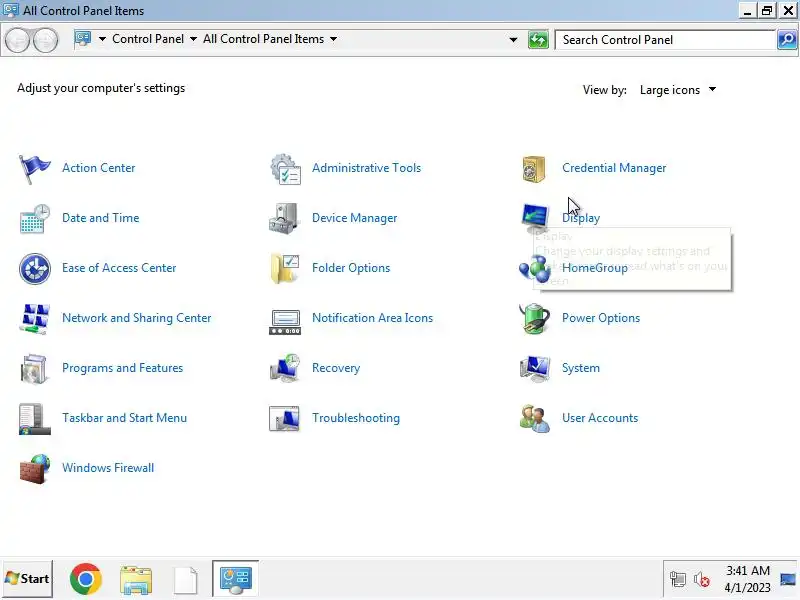Click the Recovery icon
Screen dimensions: 800x600
point(285,368)
